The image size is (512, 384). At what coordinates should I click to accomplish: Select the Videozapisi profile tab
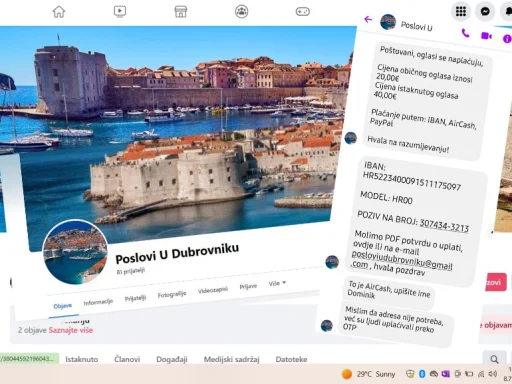point(213,290)
